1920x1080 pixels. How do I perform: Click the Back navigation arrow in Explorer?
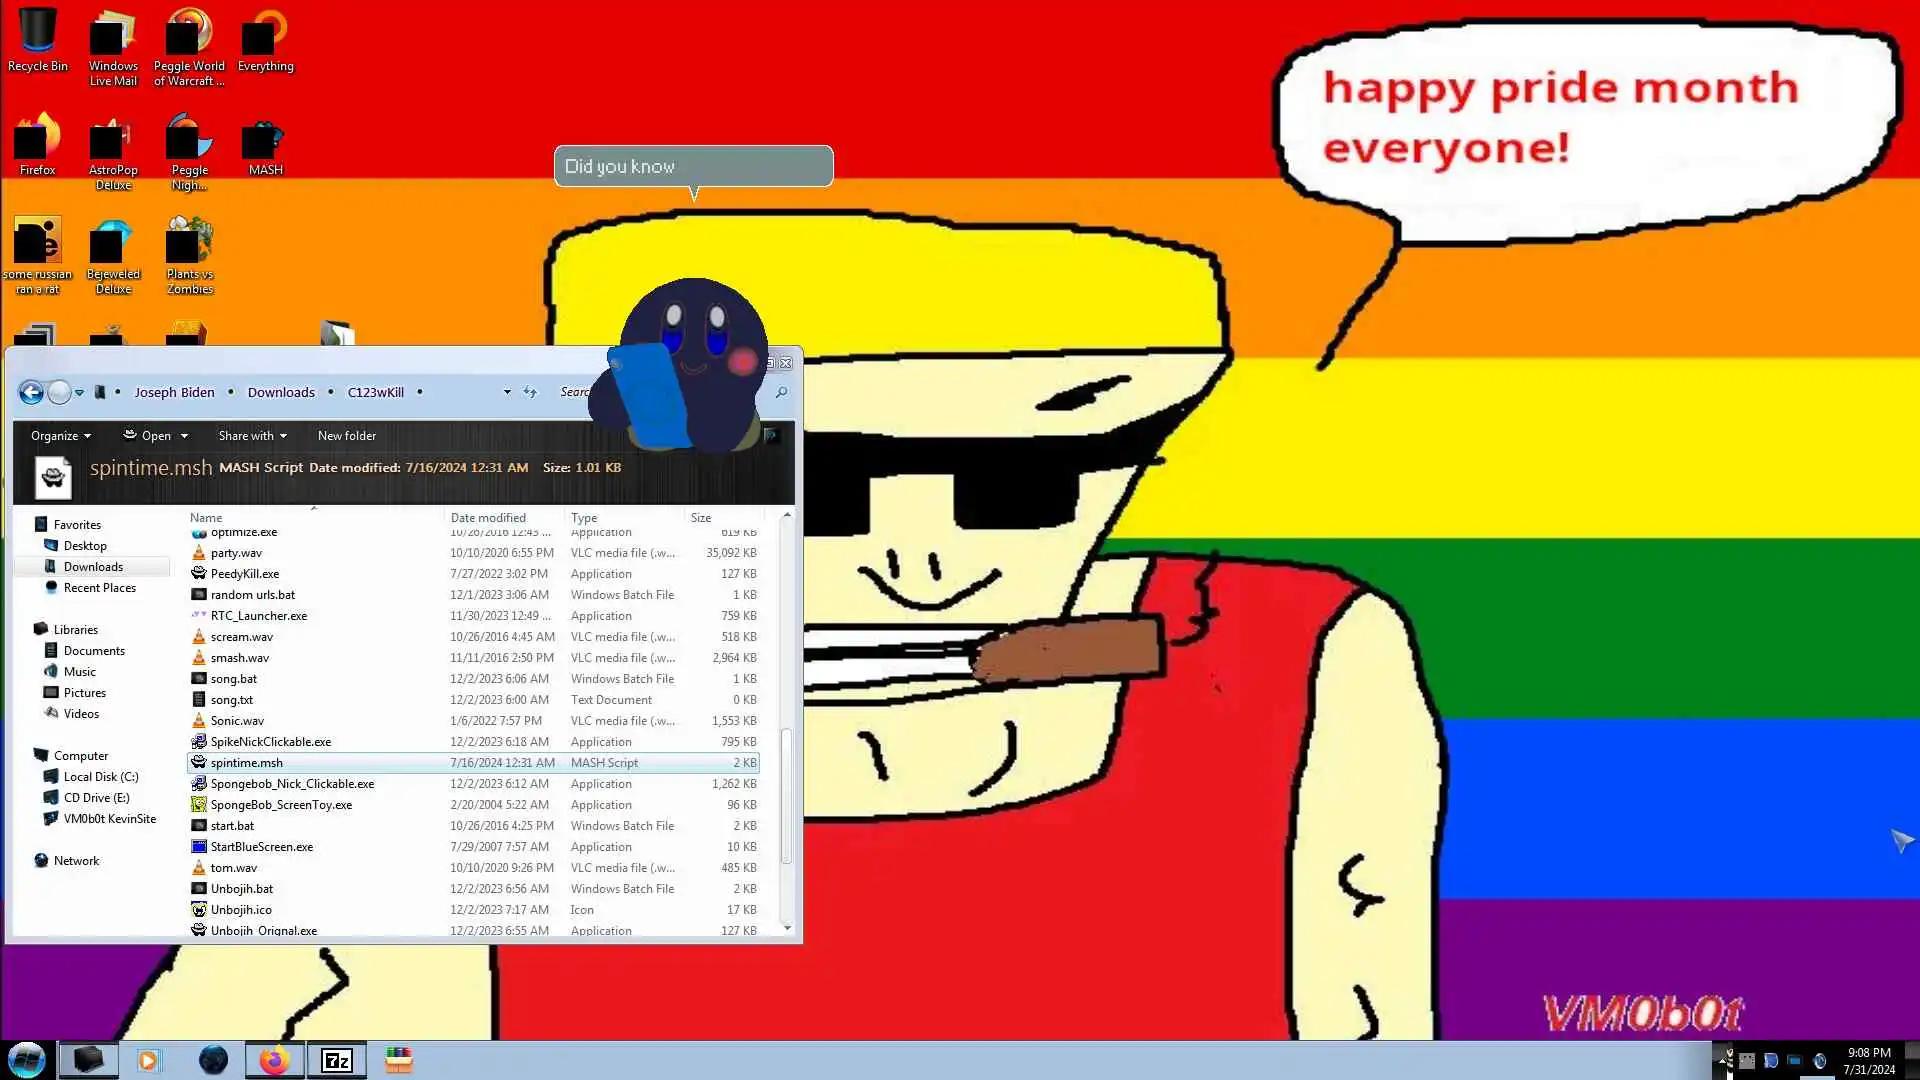click(x=31, y=393)
